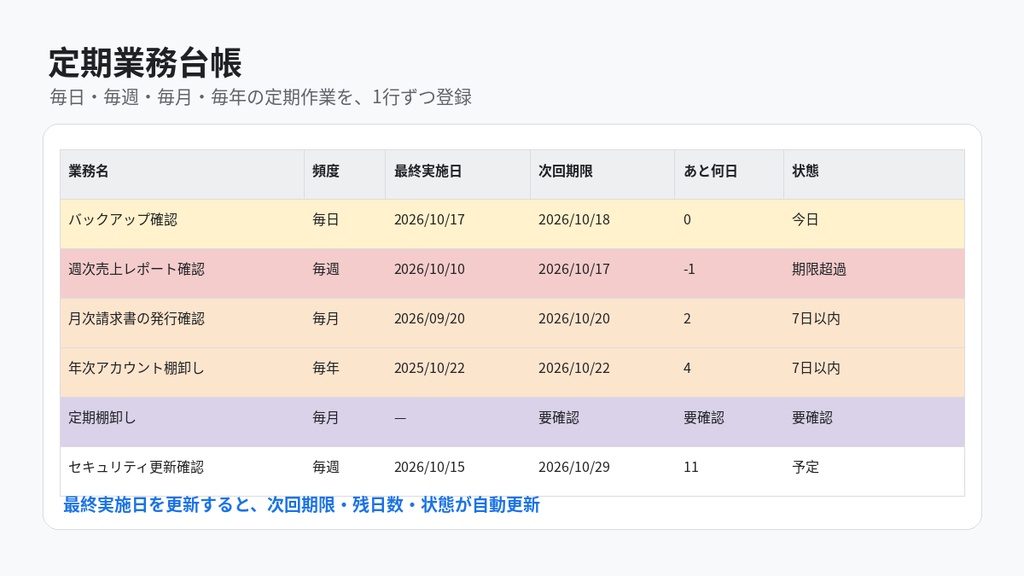
Task: Select the 毎年 frequency cell
Action: point(345,372)
